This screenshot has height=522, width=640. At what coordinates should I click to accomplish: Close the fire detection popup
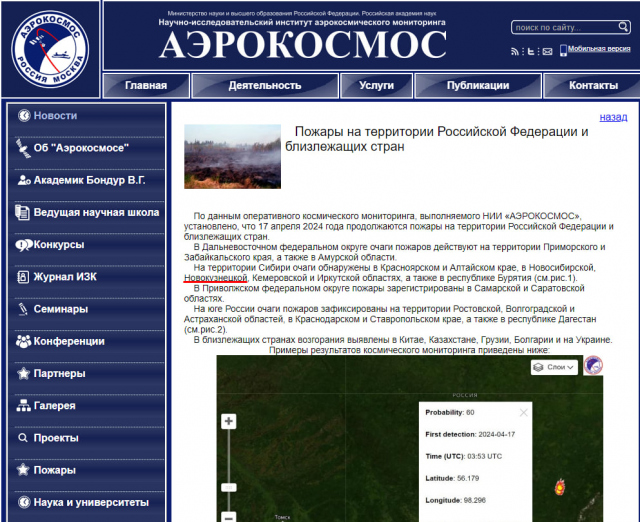(x=524, y=412)
